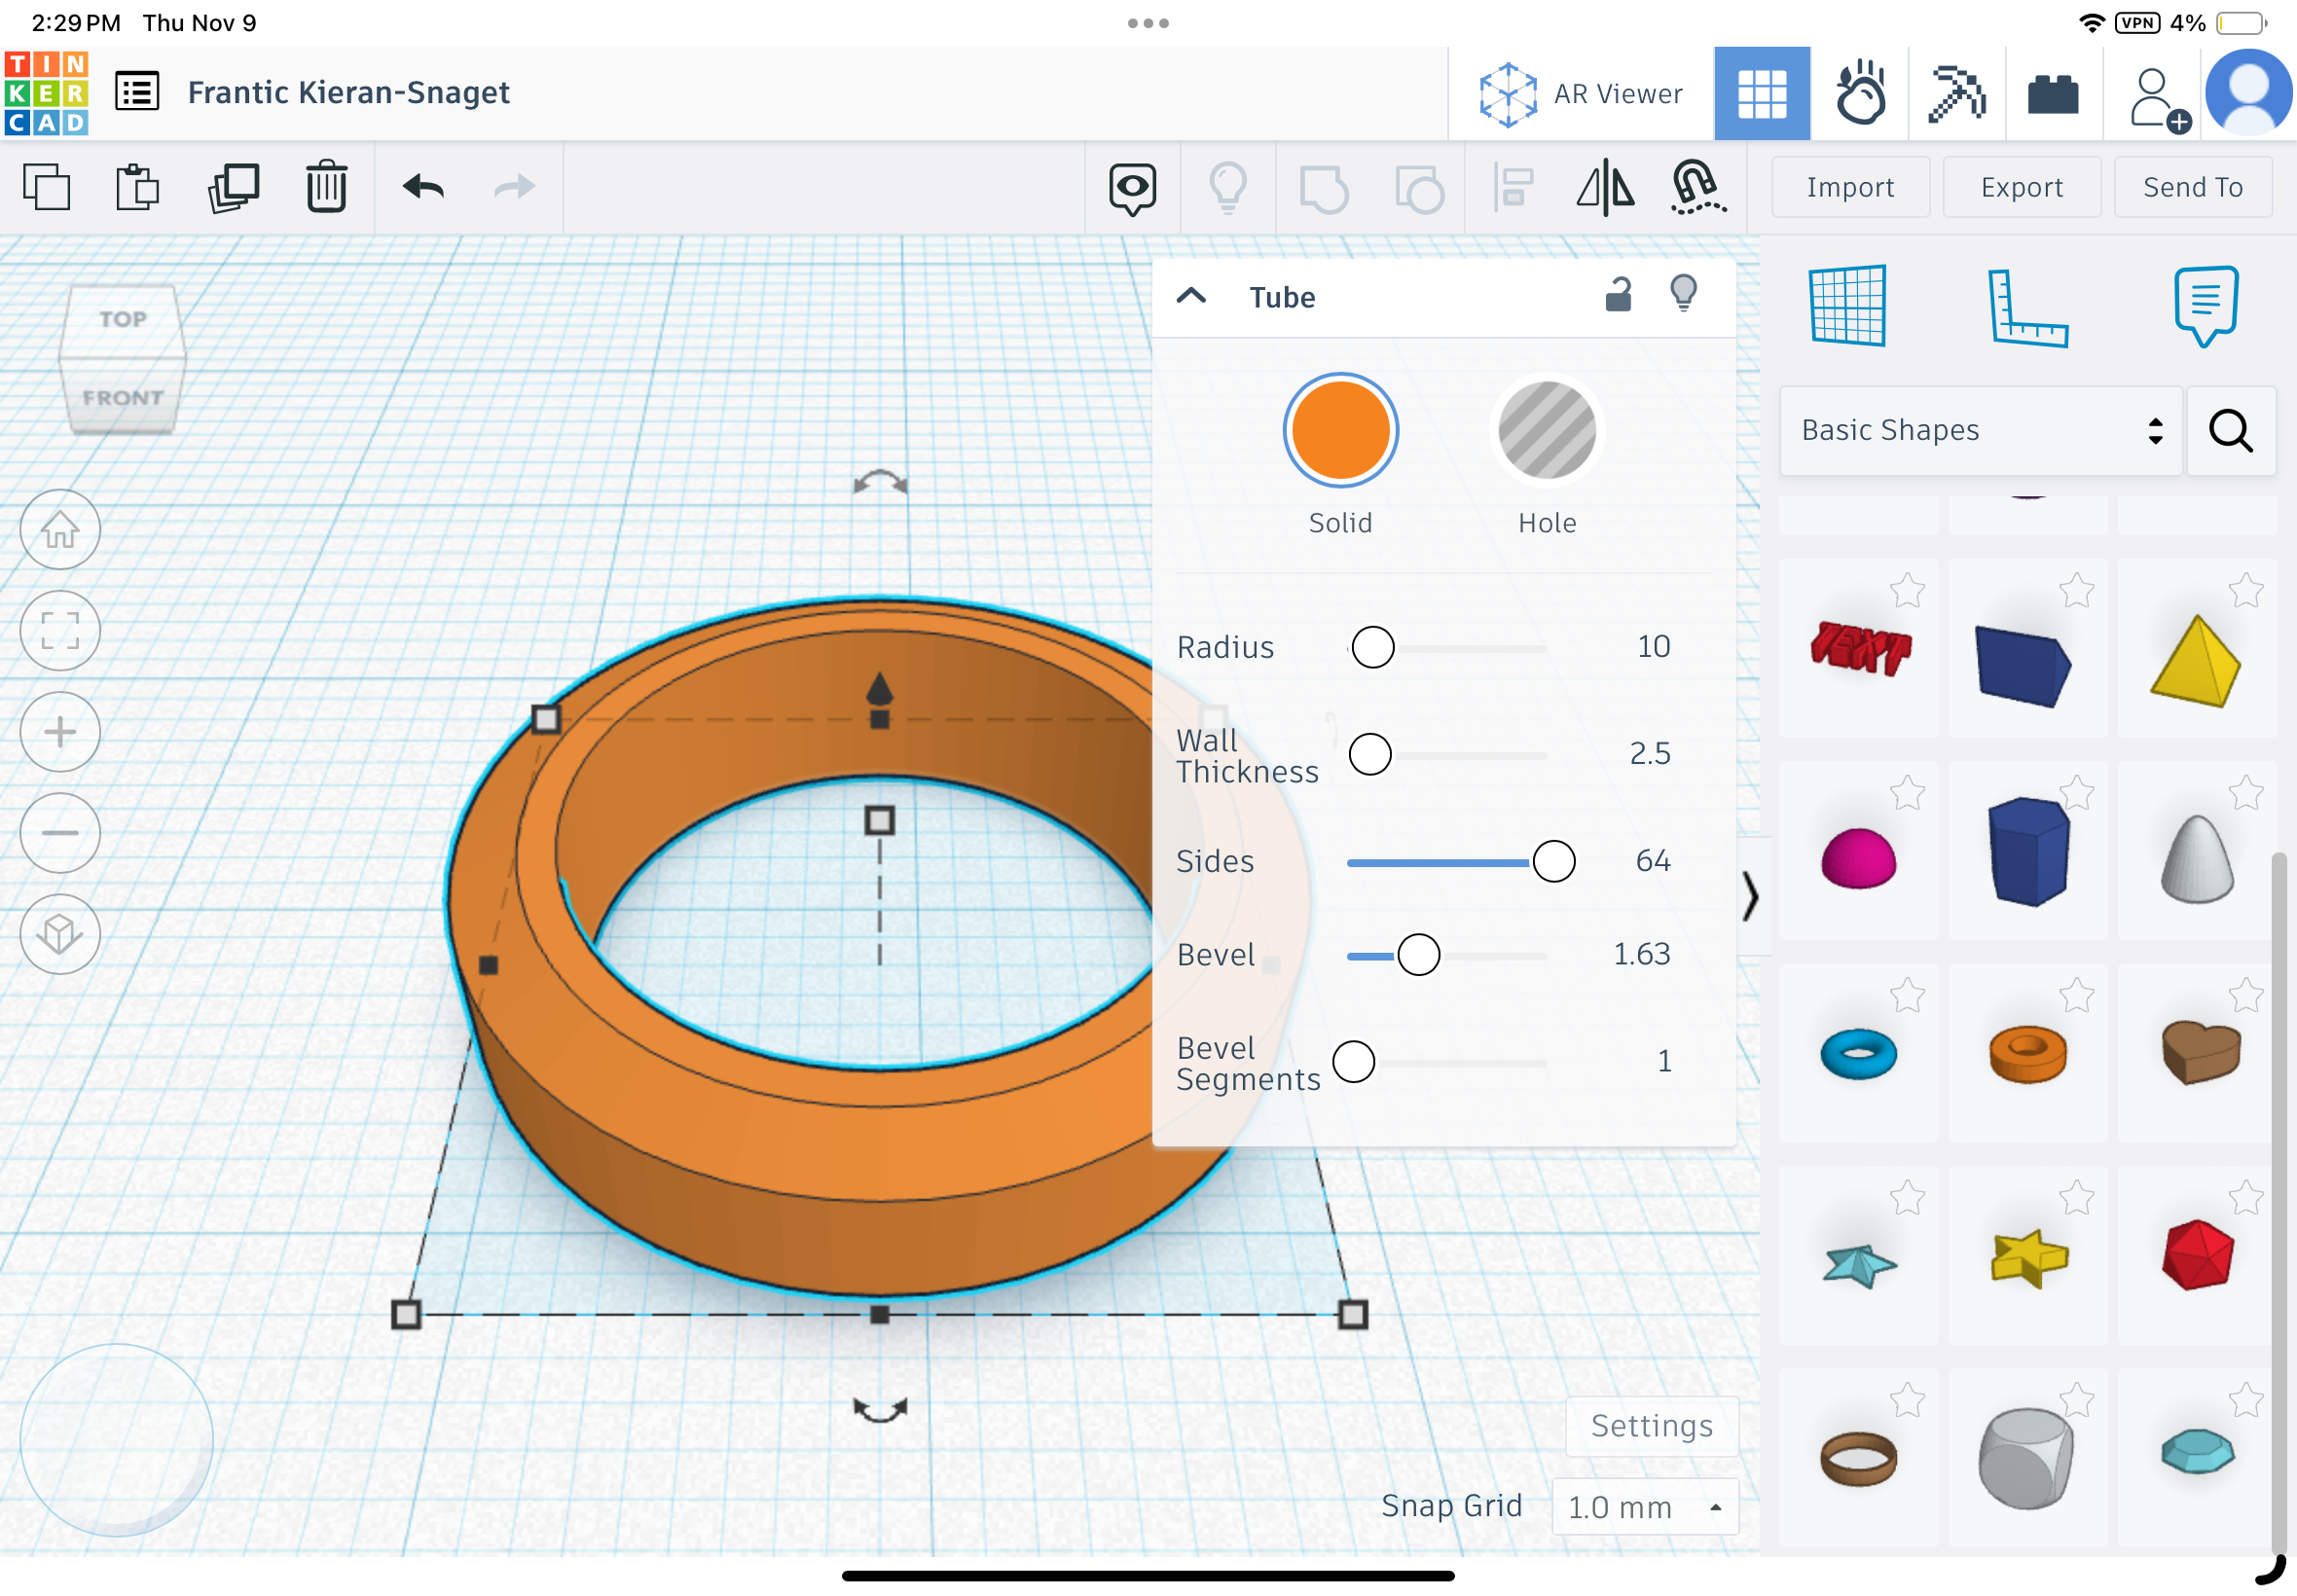This screenshot has width=2297, height=1596.
Task: Click the Home view button
Action: 60,529
